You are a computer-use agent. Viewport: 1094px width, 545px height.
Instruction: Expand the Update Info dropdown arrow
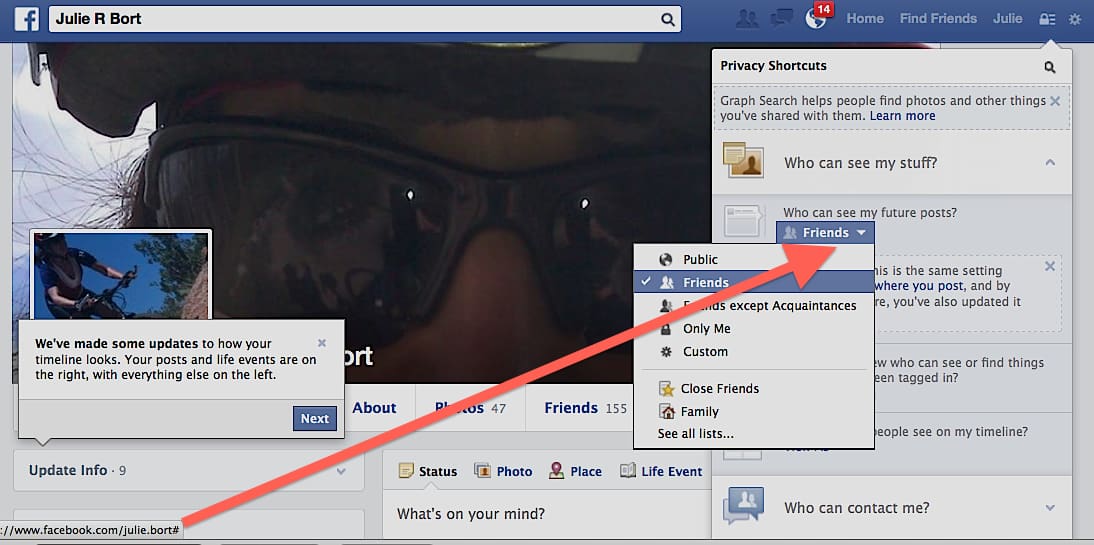coord(341,471)
